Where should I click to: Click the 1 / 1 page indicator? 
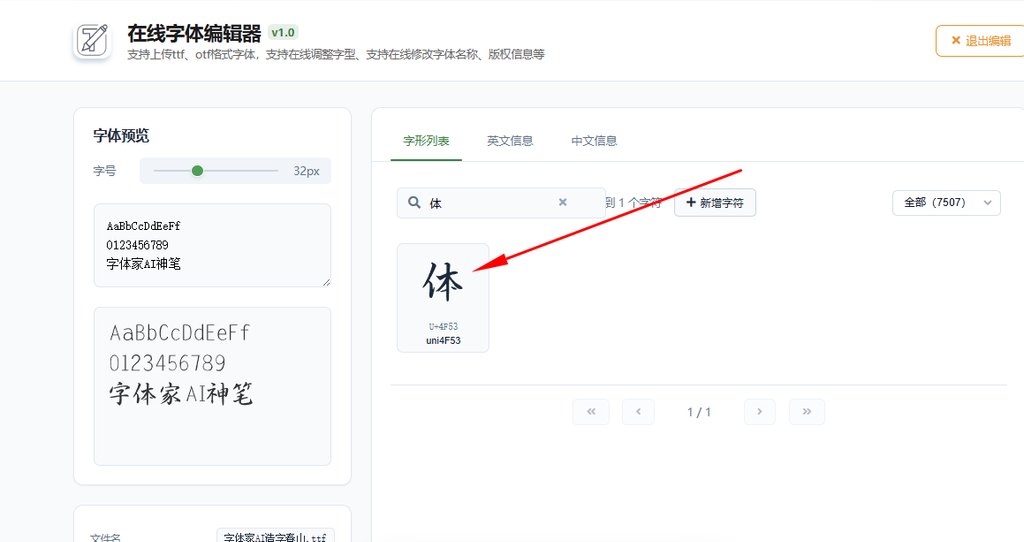[699, 412]
